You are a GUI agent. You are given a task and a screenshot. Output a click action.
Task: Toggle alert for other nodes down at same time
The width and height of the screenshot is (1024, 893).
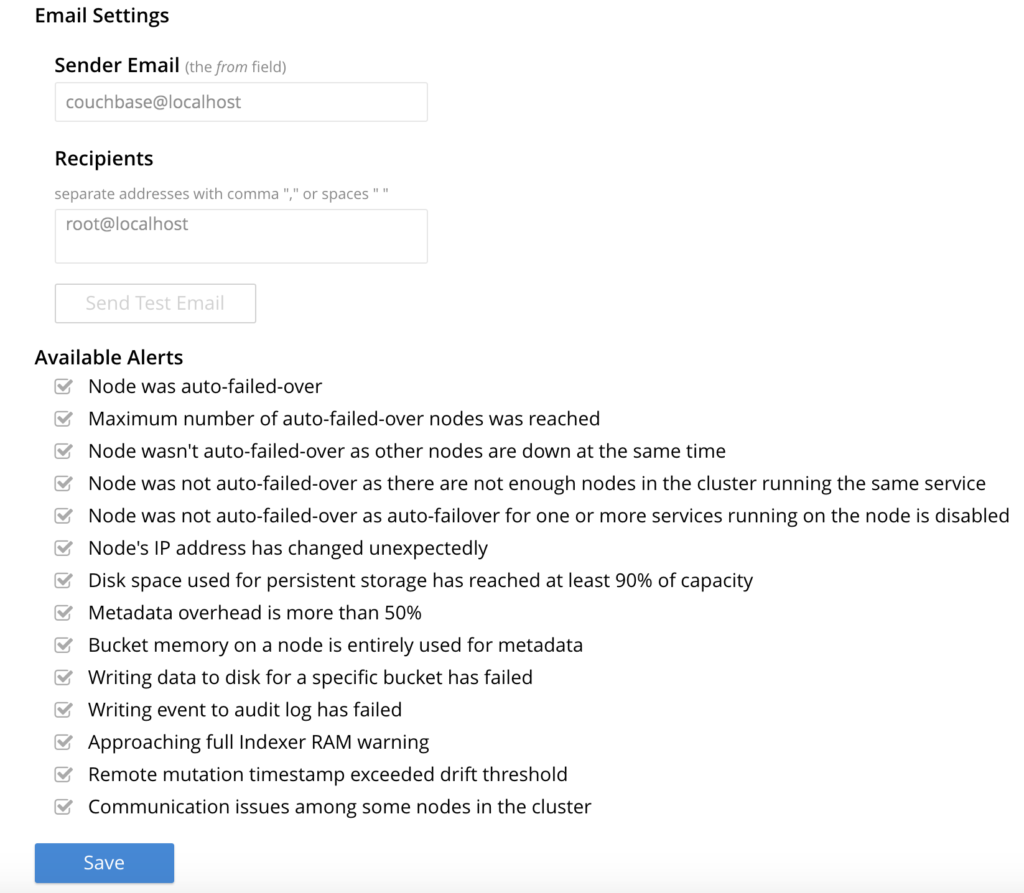[x=63, y=451]
